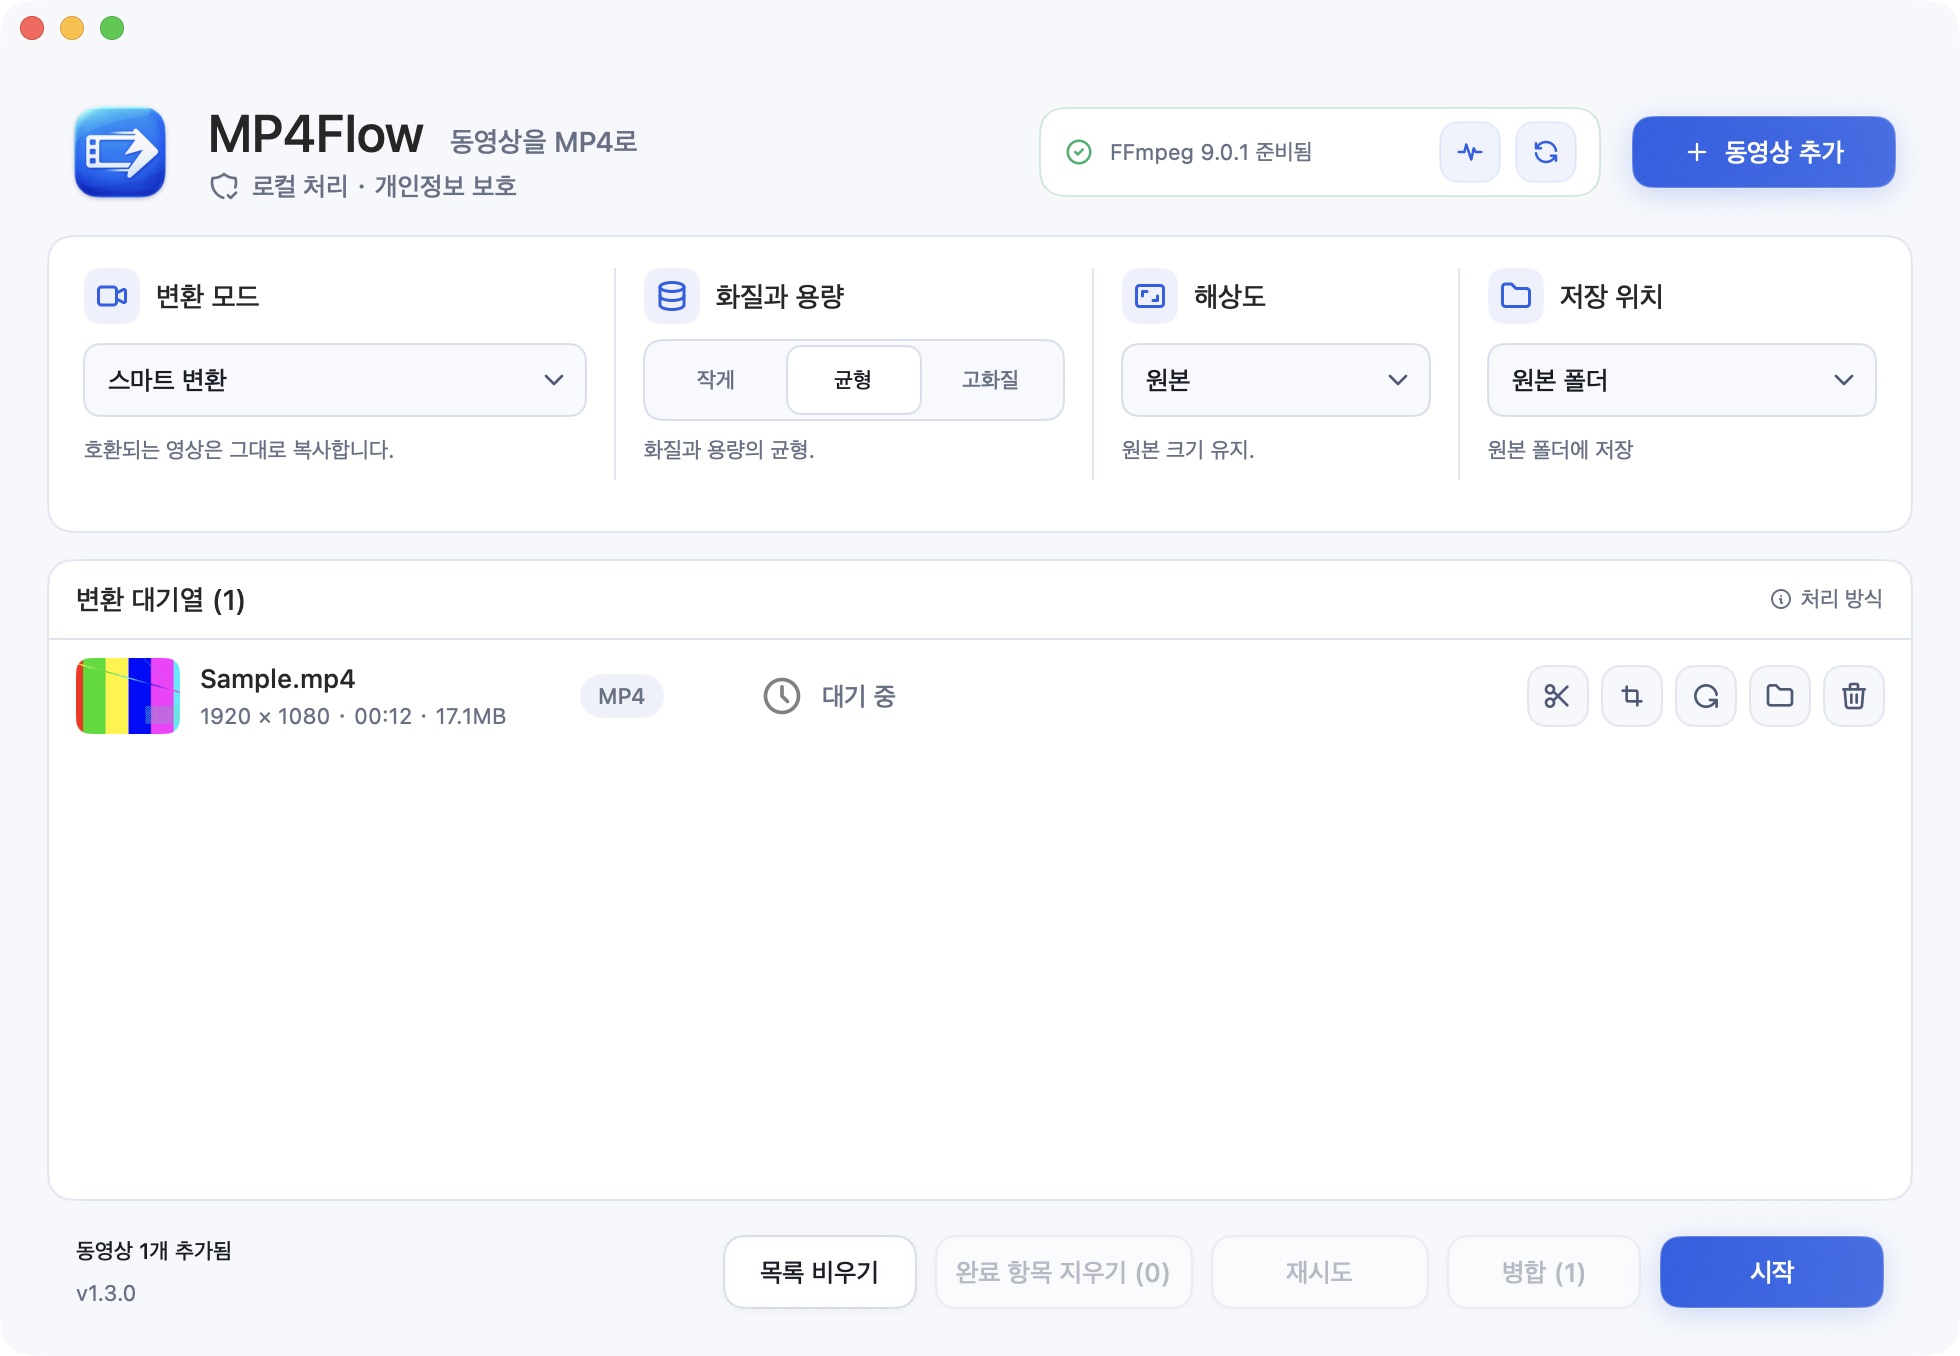Click the green FFmpeg ready checkmark icon
1960x1356 pixels.
tap(1078, 152)
